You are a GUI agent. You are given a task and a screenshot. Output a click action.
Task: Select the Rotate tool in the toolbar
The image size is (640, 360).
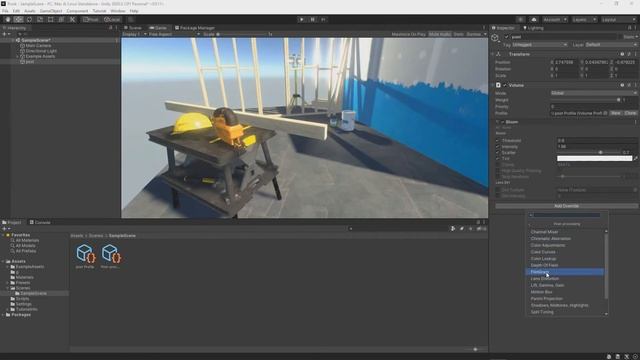point(29,19)
